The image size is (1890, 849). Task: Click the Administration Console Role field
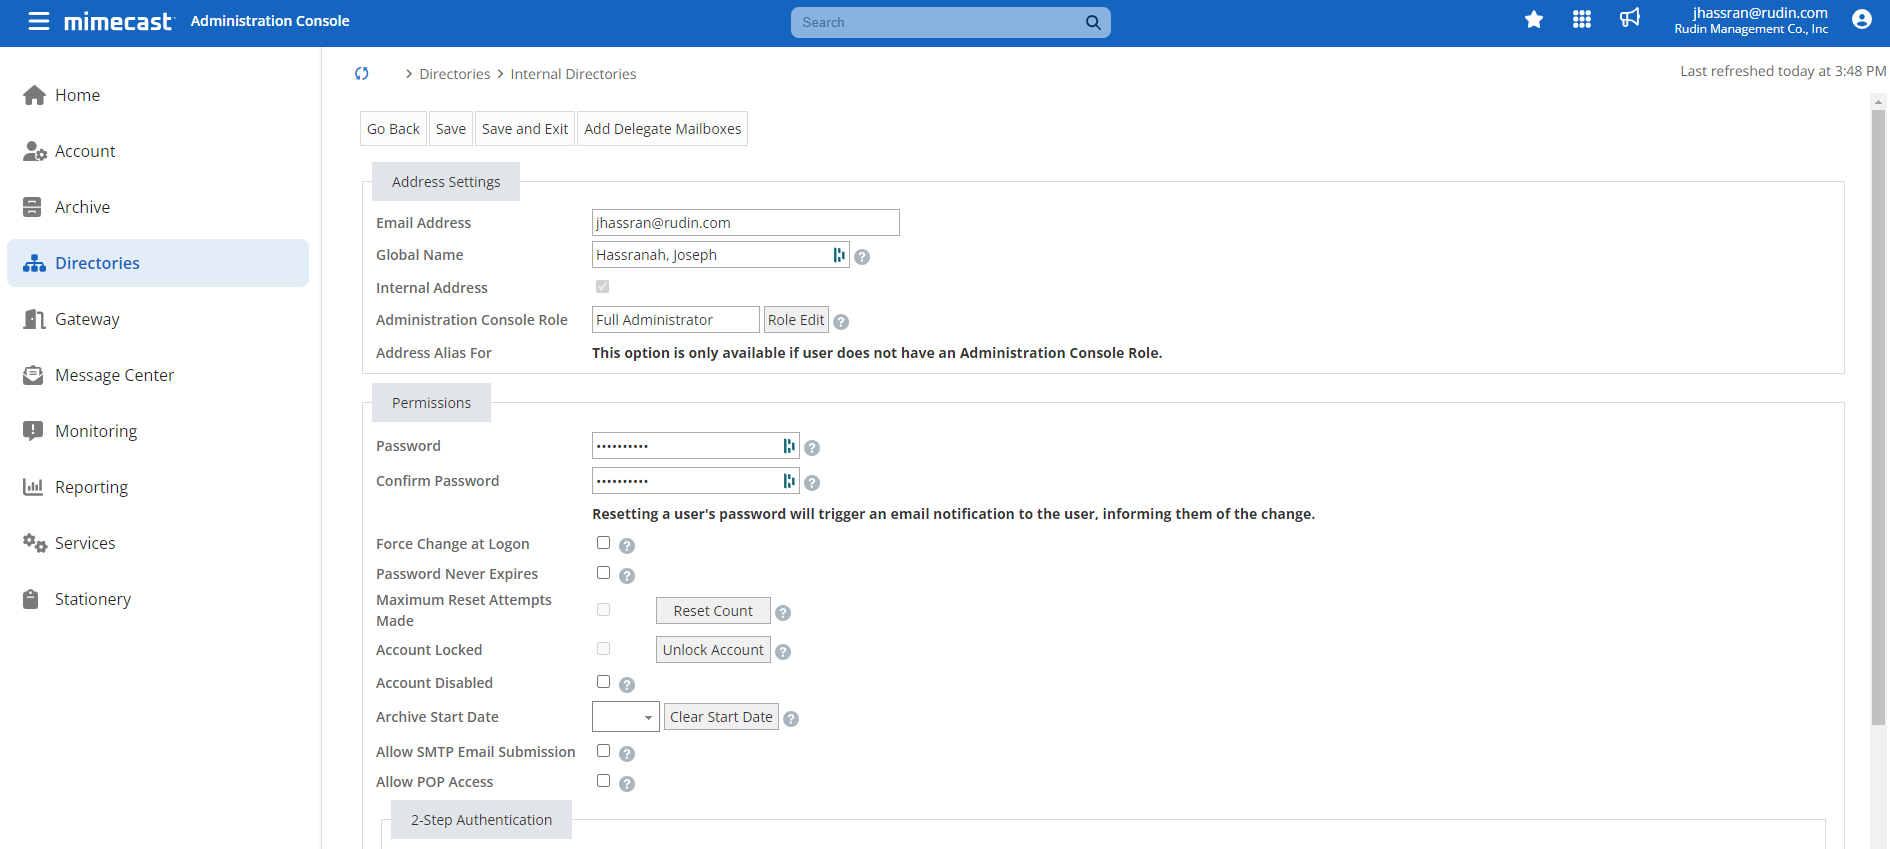tap(676, 320)
